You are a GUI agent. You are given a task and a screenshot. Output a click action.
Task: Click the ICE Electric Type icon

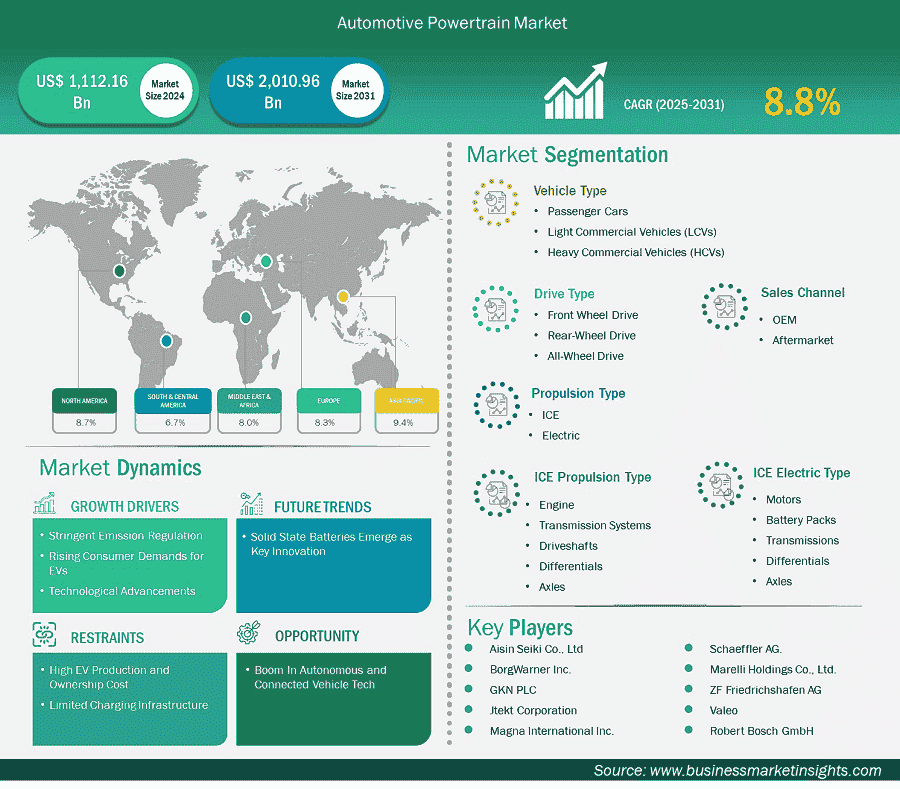click(721, 486)
